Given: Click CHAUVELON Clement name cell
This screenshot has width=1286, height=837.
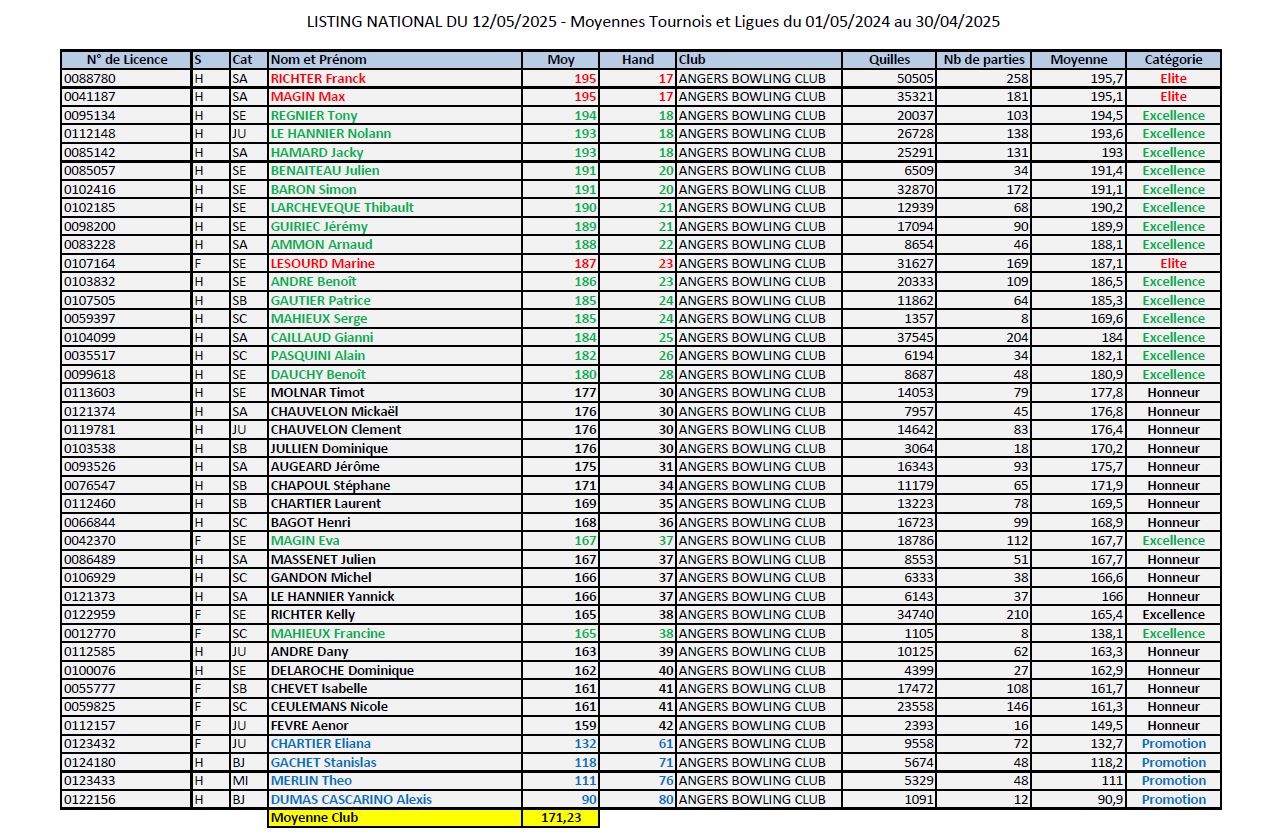Looking at the screenshot, I should click(395, 429).
